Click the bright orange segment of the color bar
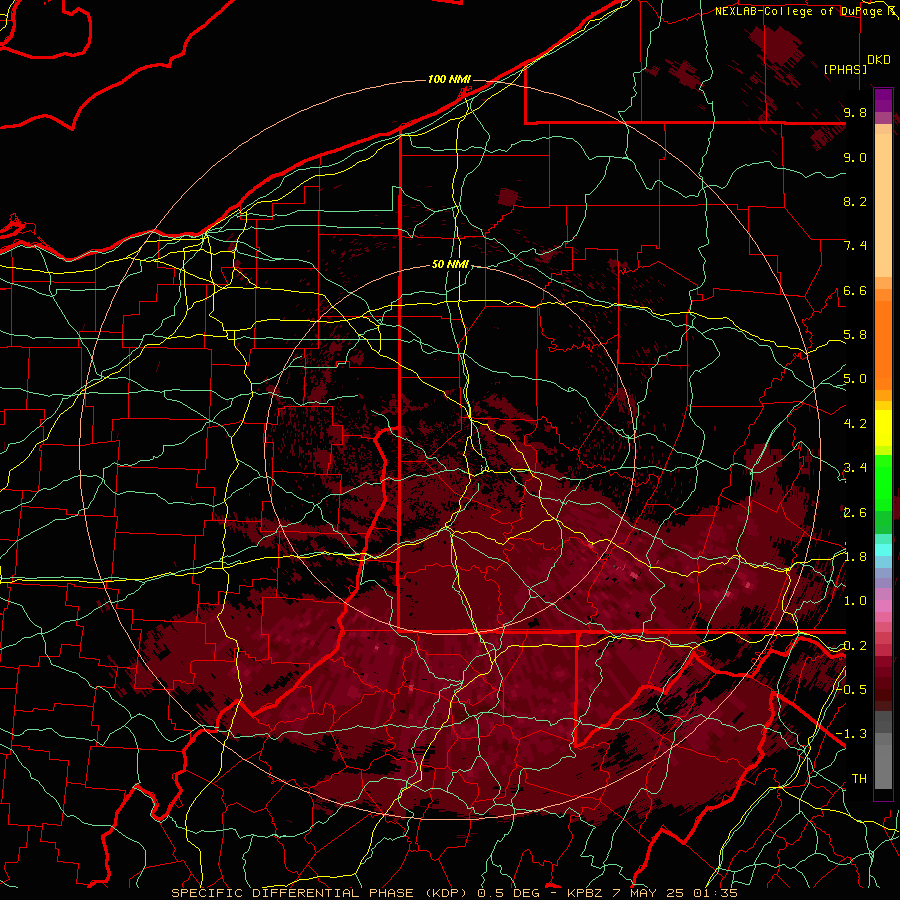The image size is (900, 900). point(883,344)
